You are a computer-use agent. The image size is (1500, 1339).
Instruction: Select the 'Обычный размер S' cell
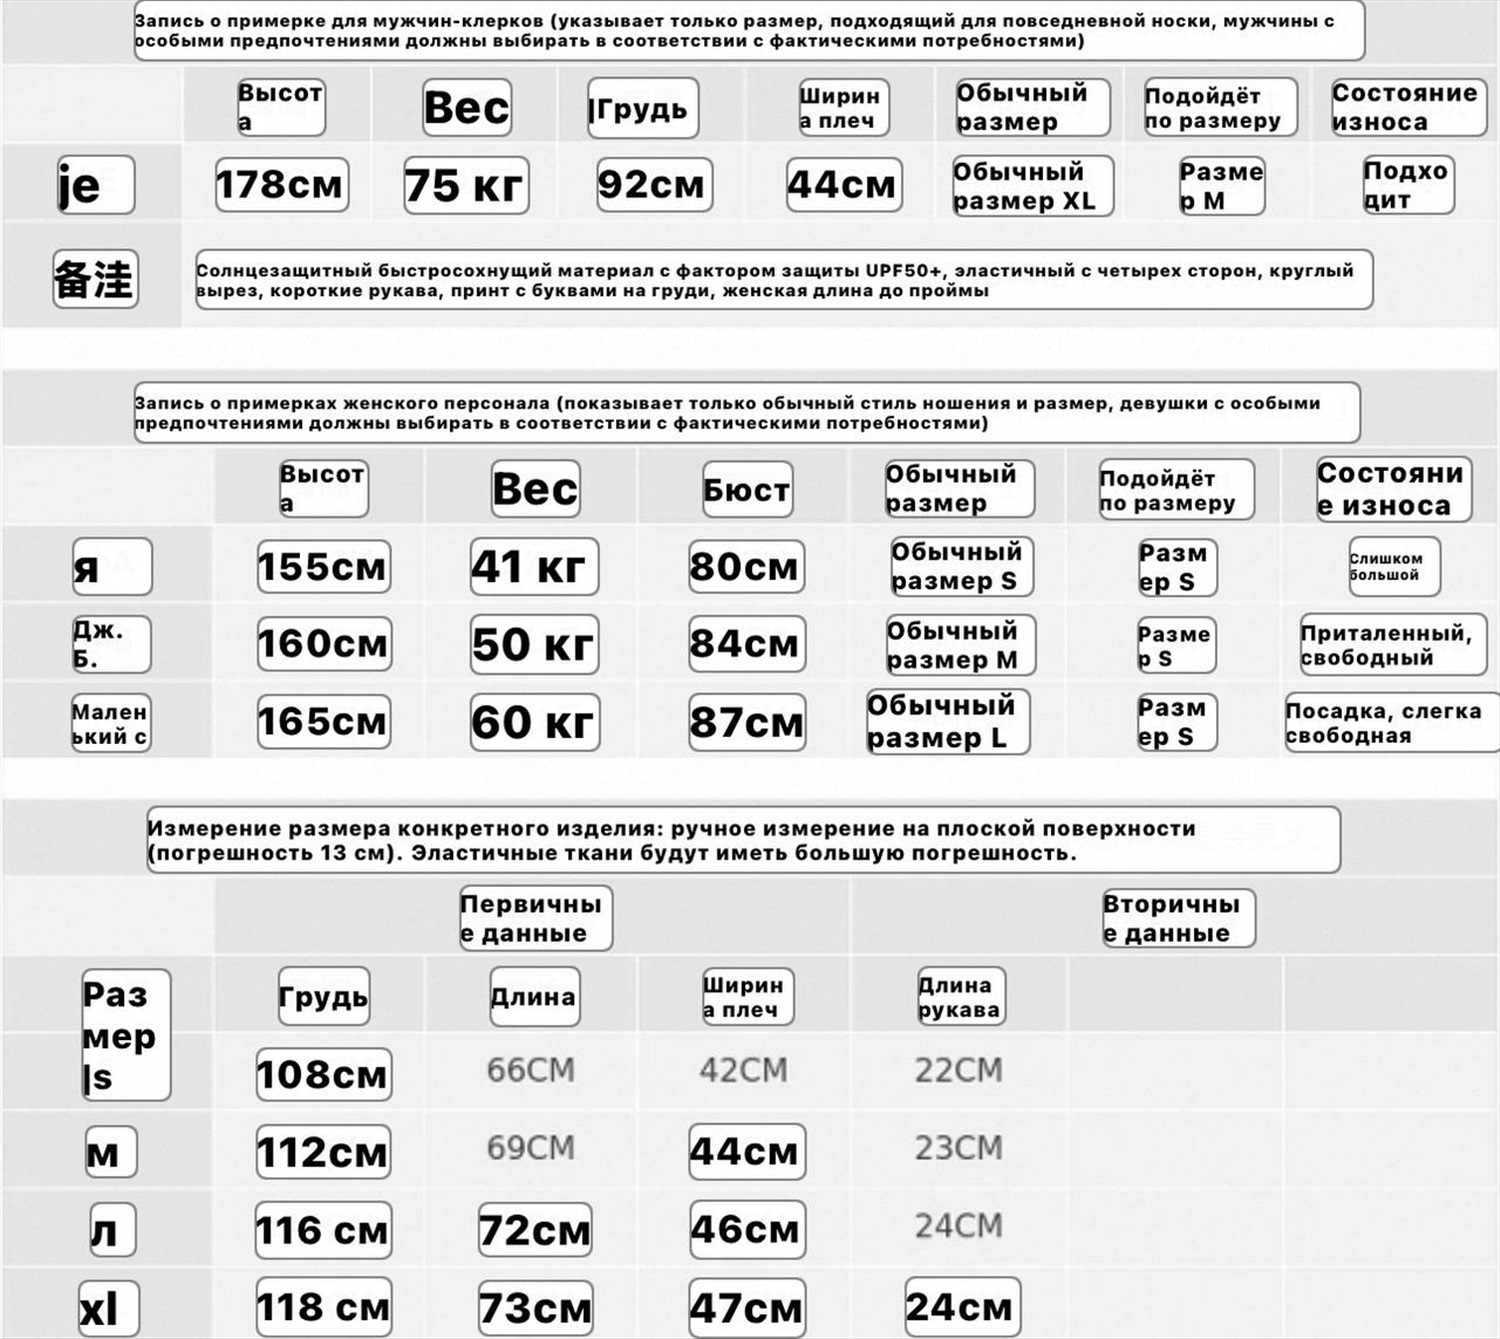coord(961,567)
